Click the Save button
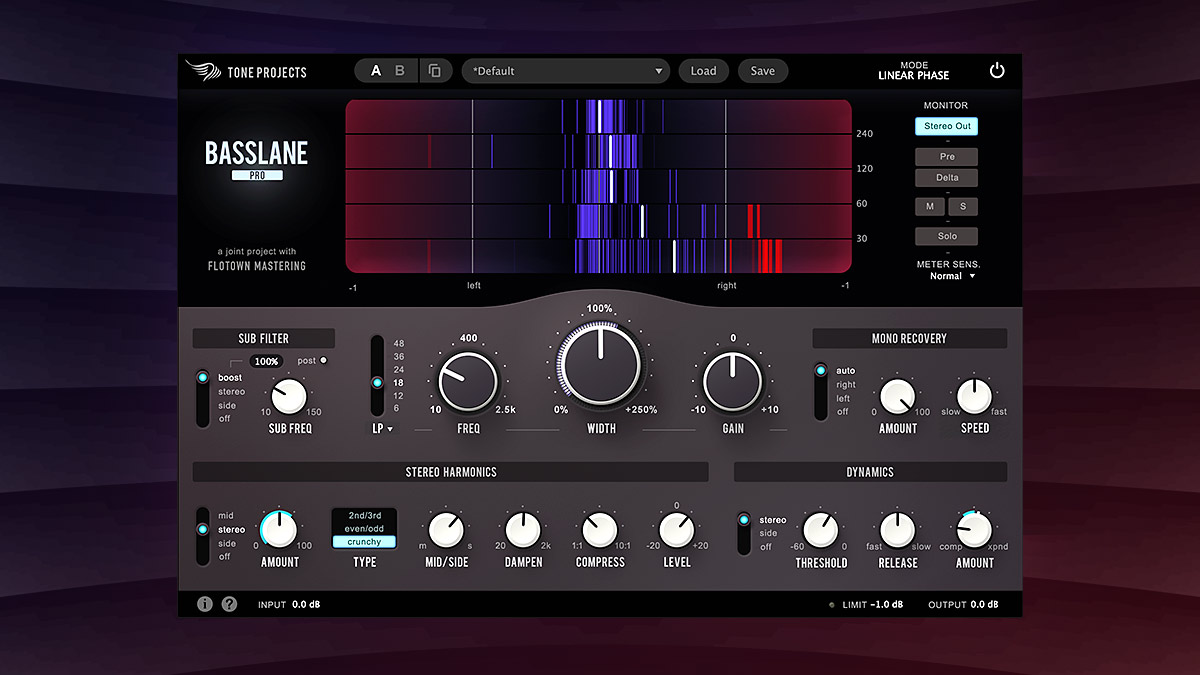1200x675 pixels. pyautogui.click(x=762, y=71)
